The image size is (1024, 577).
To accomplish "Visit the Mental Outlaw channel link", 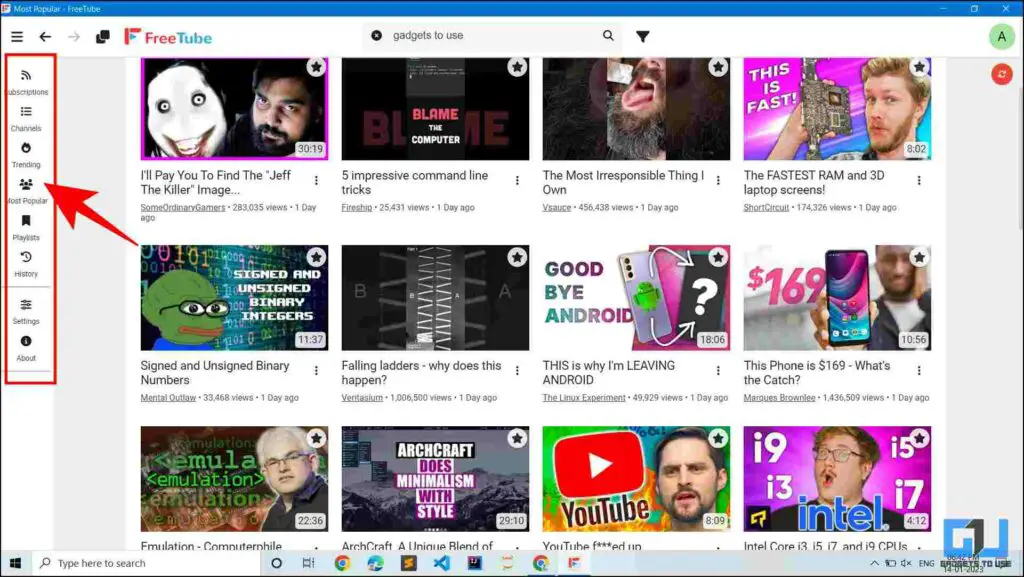I will [x=168, y=398].
